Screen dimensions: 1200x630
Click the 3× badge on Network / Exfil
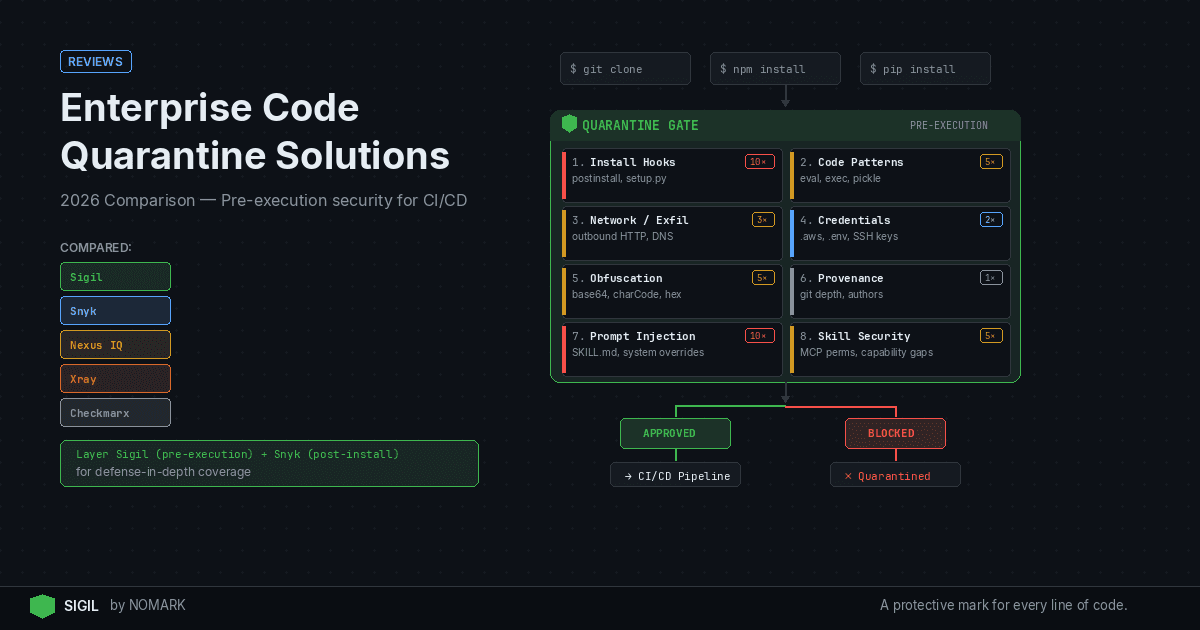[x=763, y=219]
